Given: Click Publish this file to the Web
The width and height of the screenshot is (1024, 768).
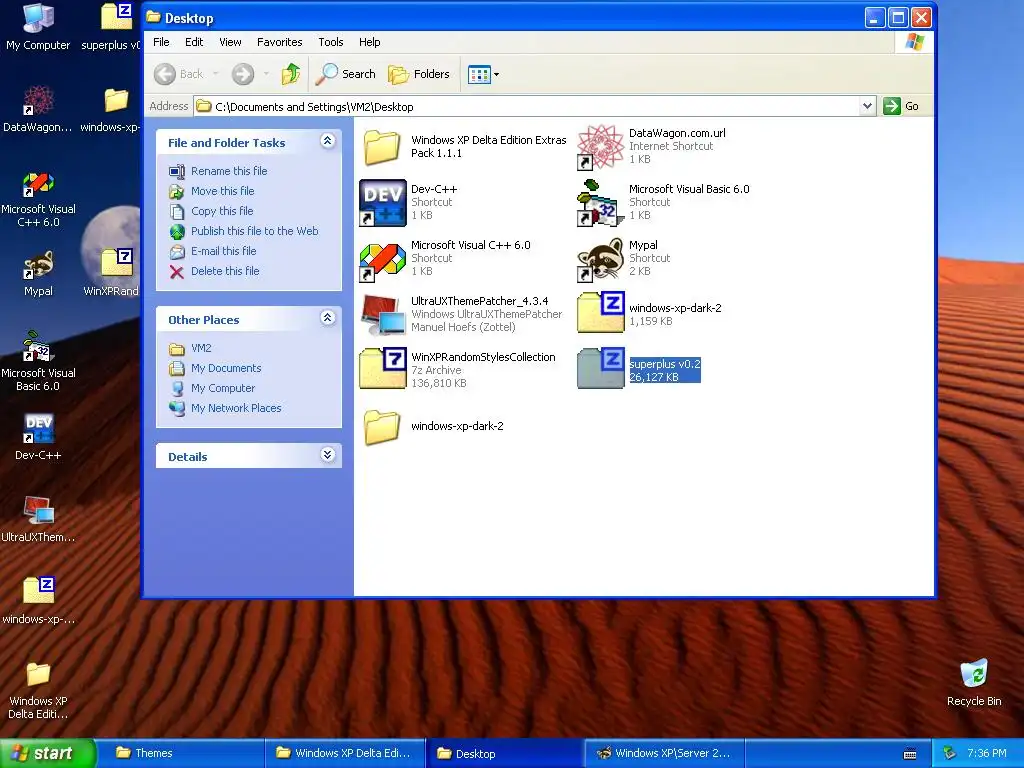Looking at the screenshot, I should pyautogui.click(x=244, y=231).
